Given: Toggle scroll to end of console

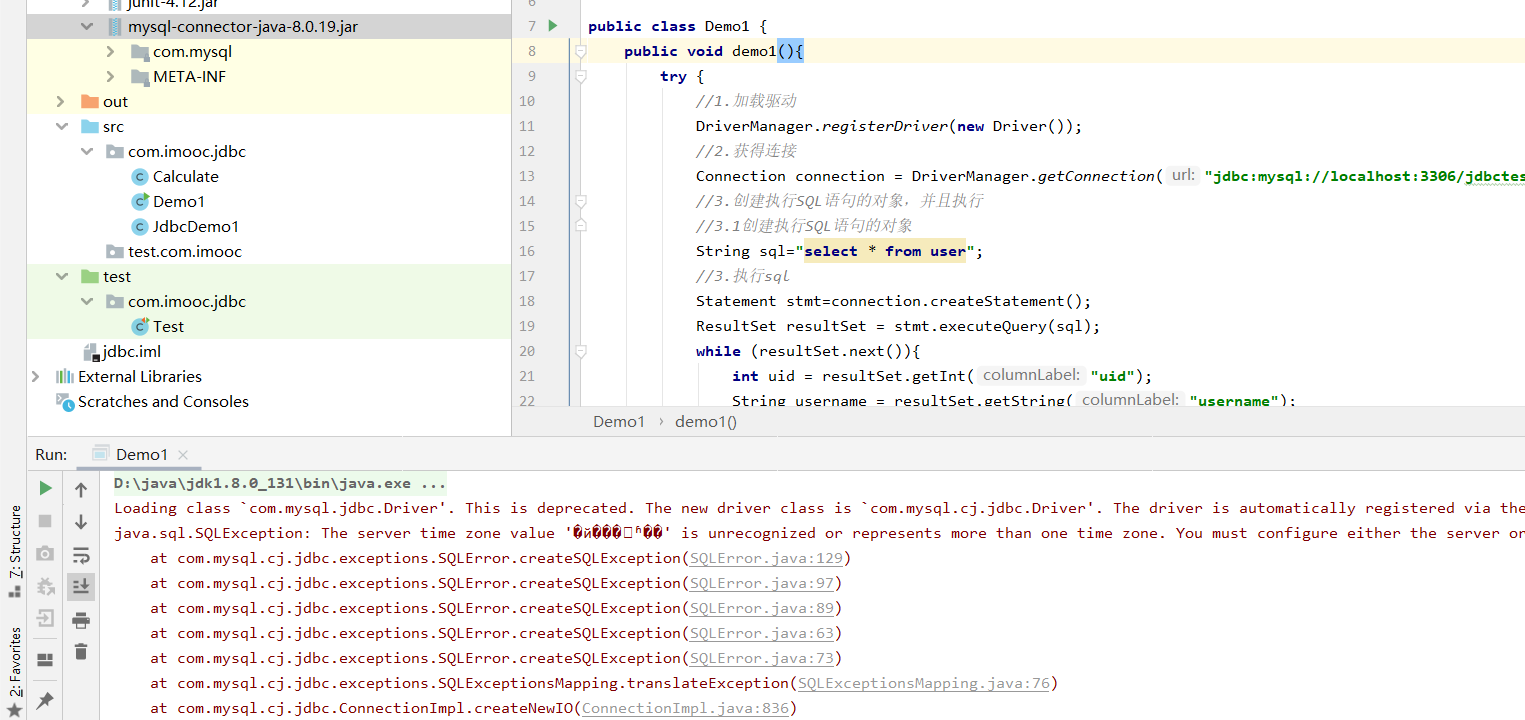Looking at the screenshot, I should point(81,587).
